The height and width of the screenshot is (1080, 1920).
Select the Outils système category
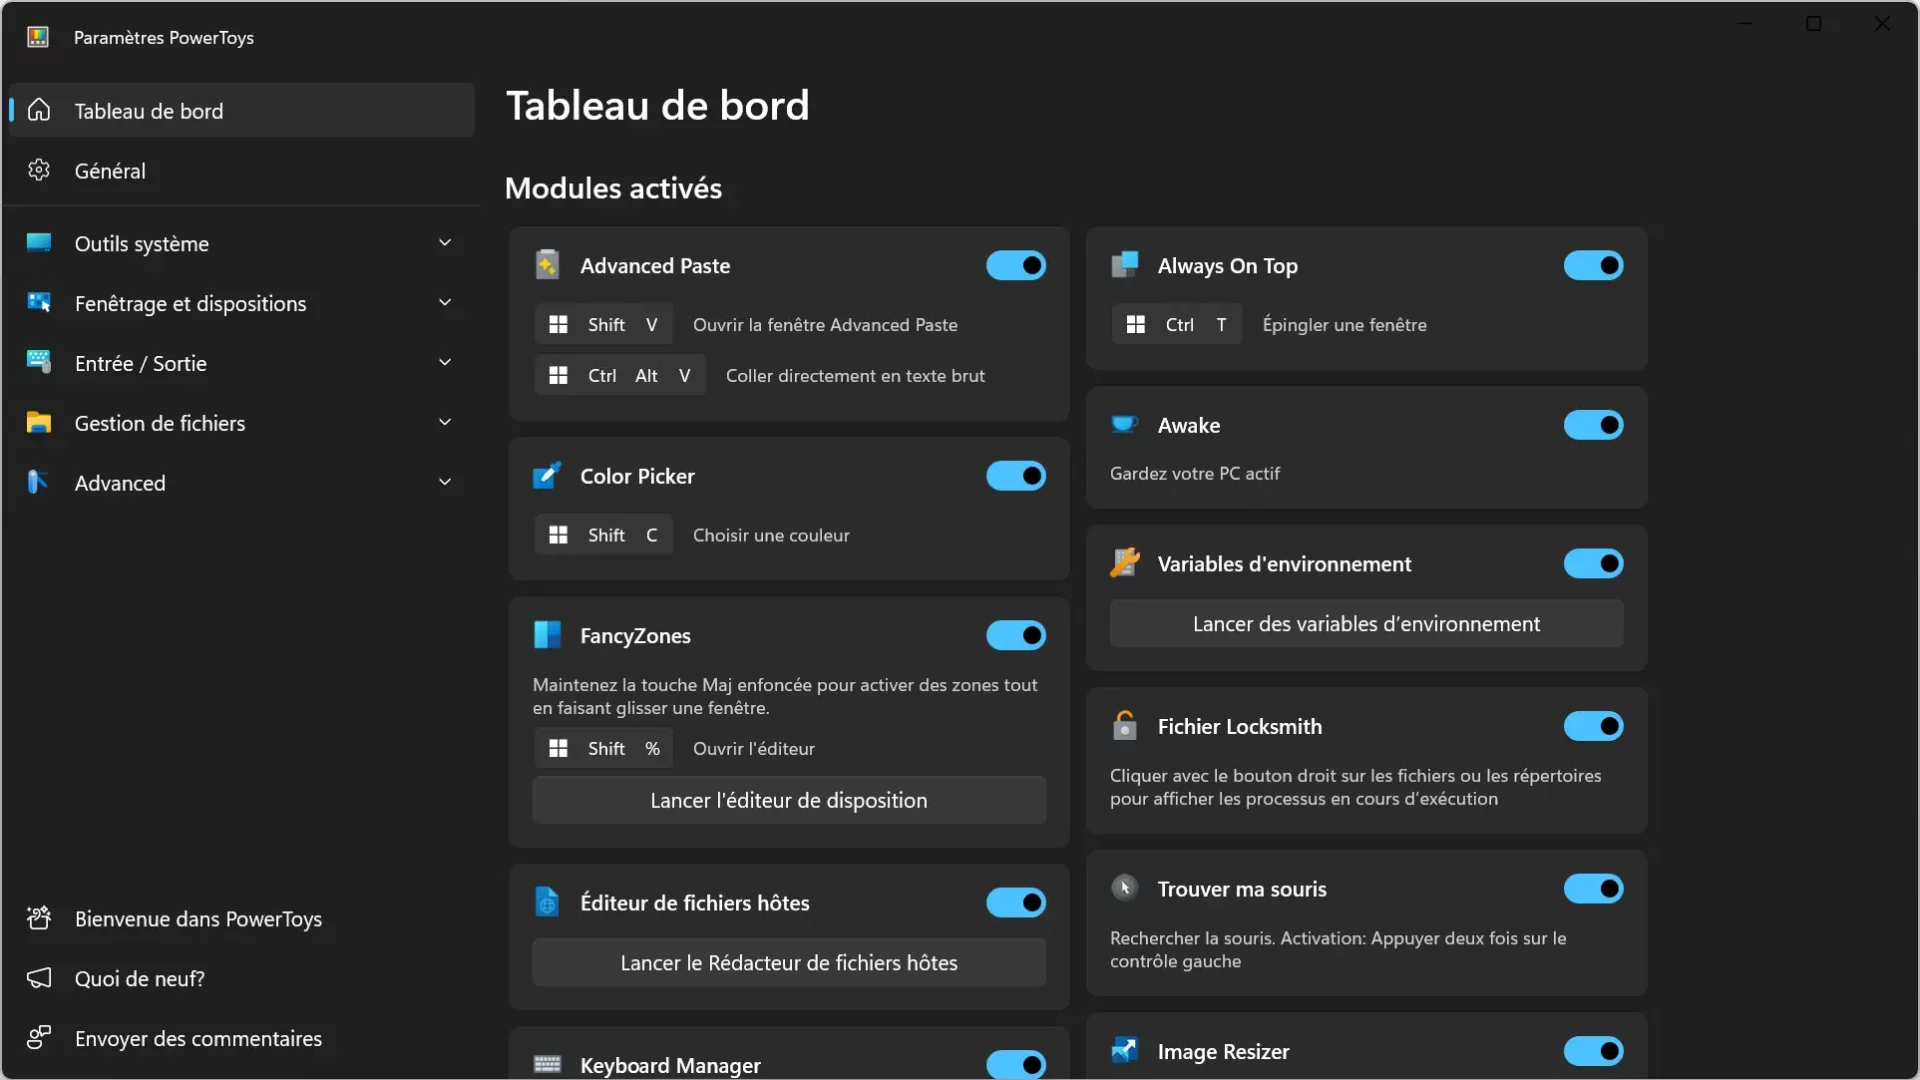[x=241, y=243]
